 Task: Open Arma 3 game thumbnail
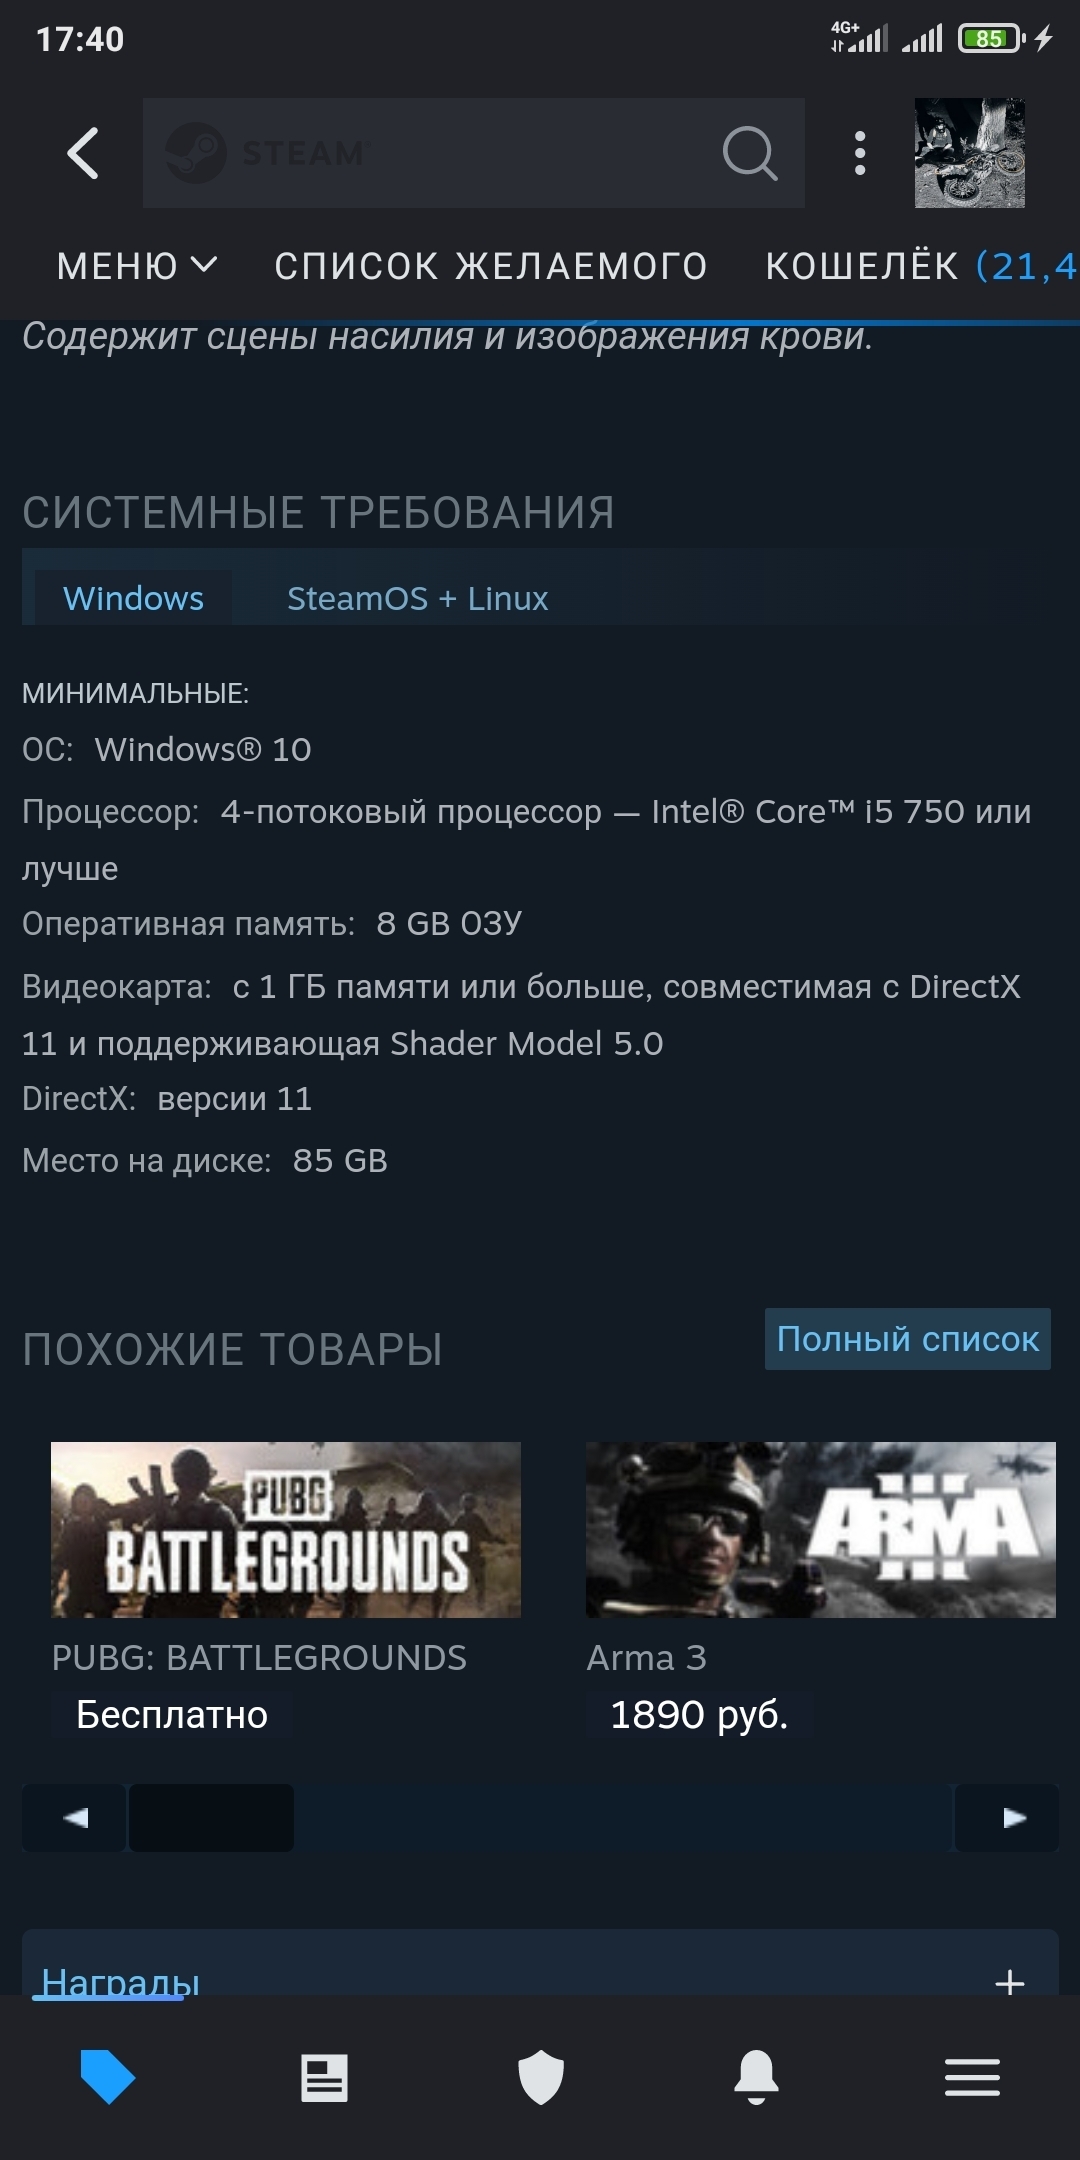coord(821,1530)
